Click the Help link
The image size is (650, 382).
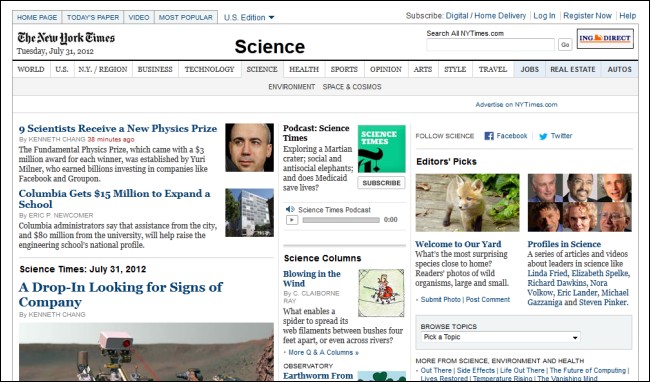tap(628, 16)
